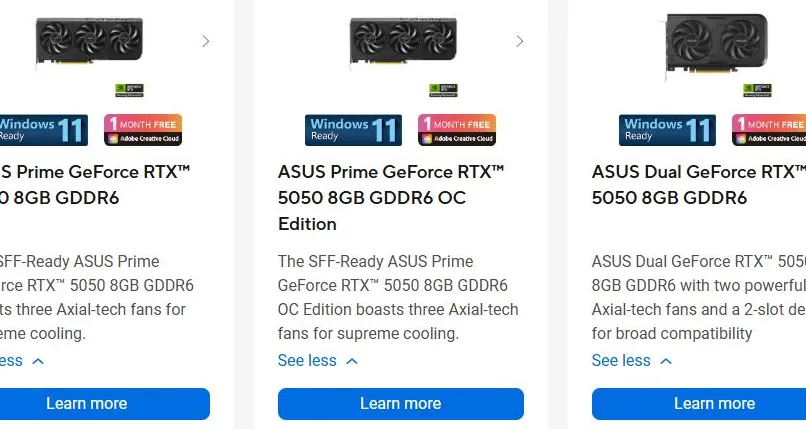Click next-image arrow on non-OC Prime card
The image size is (806, 429).
click(205, 42)
